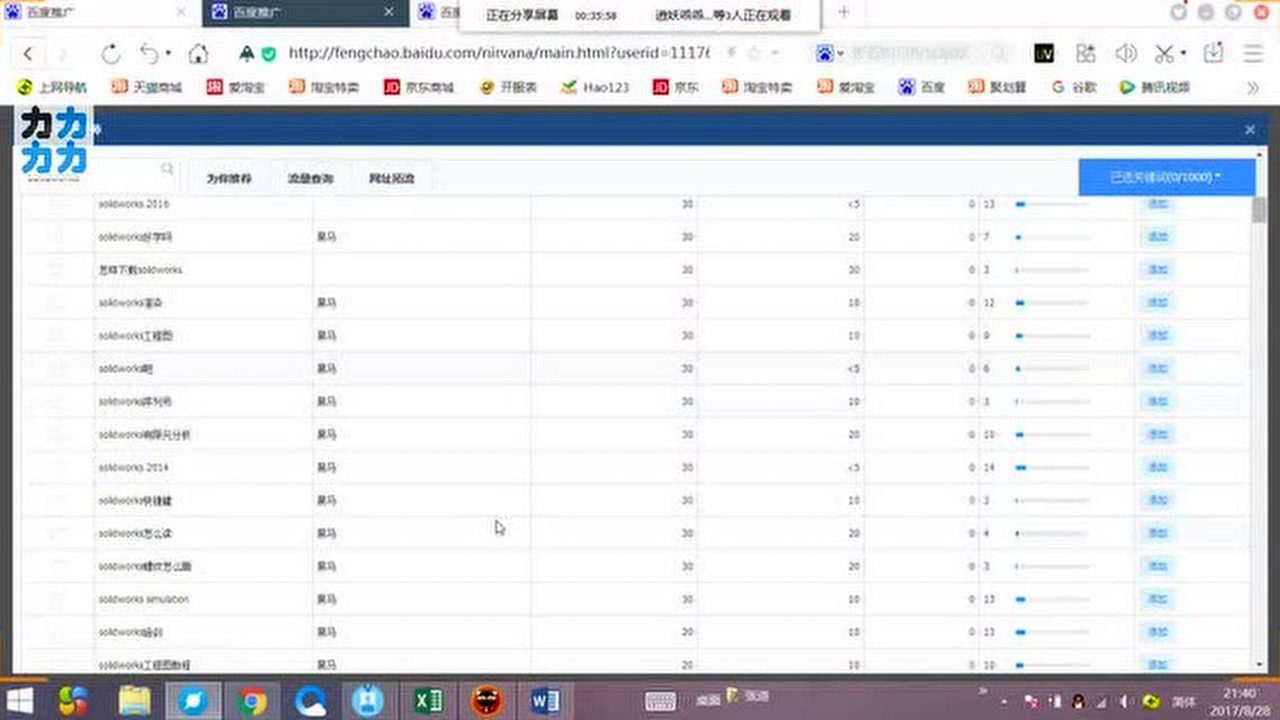Click the Baidu paw search engine icon
Screen dimensions: 1280x720
825,53
